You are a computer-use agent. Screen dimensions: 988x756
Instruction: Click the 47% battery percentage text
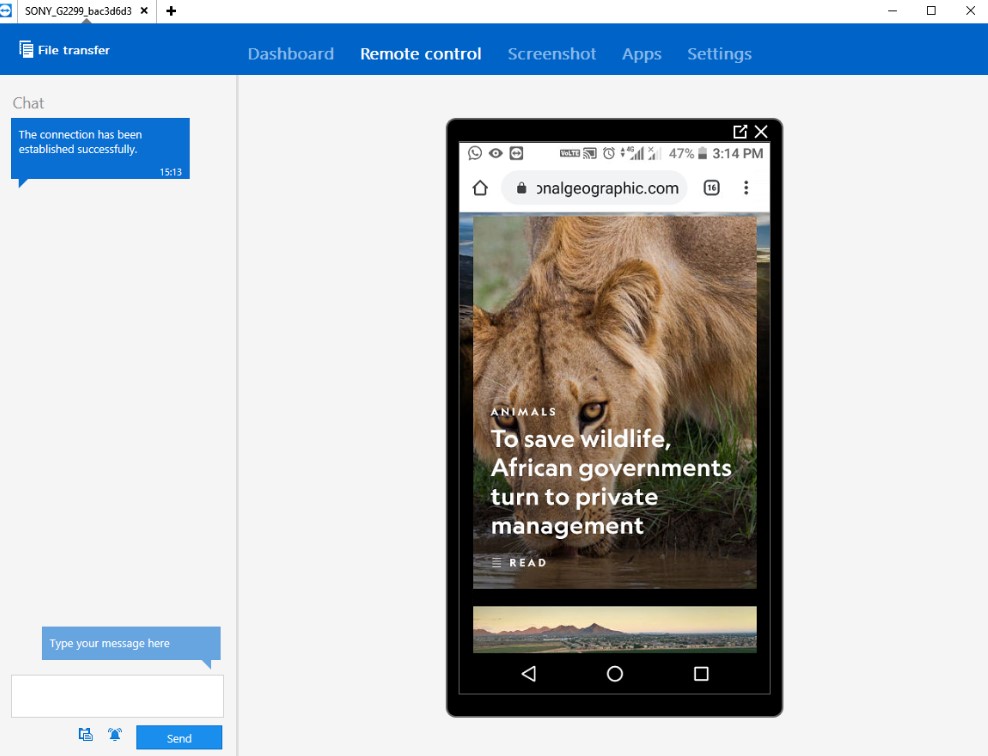click(681, 153)
